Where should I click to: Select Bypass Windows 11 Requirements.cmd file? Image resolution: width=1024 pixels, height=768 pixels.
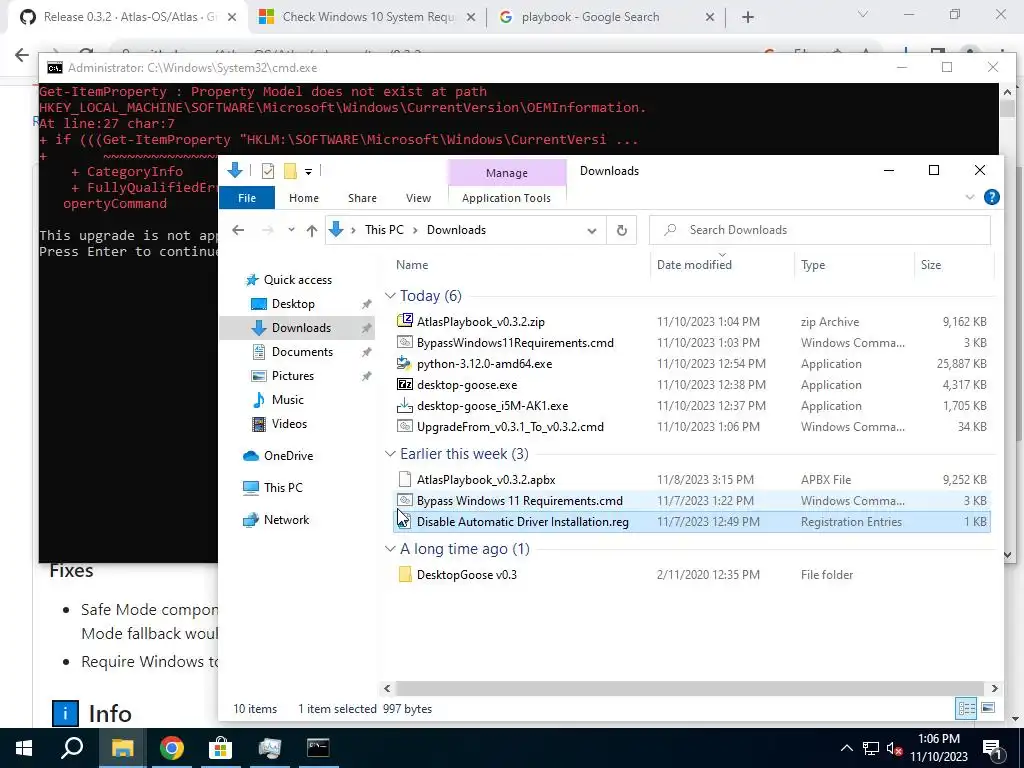tap(520, 501)
